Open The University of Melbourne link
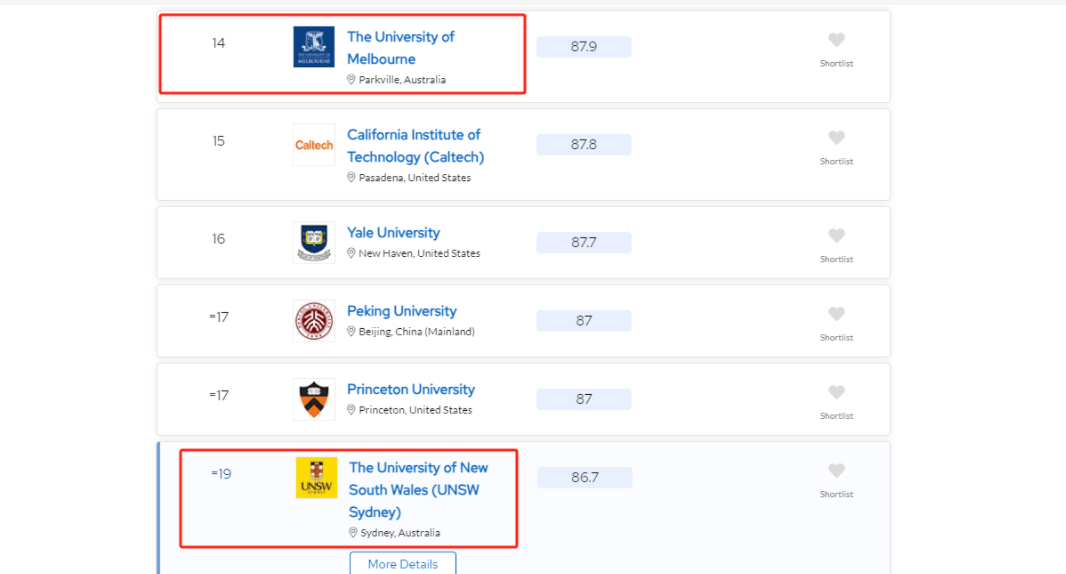 pyautogui.click(x=400, y=47)
